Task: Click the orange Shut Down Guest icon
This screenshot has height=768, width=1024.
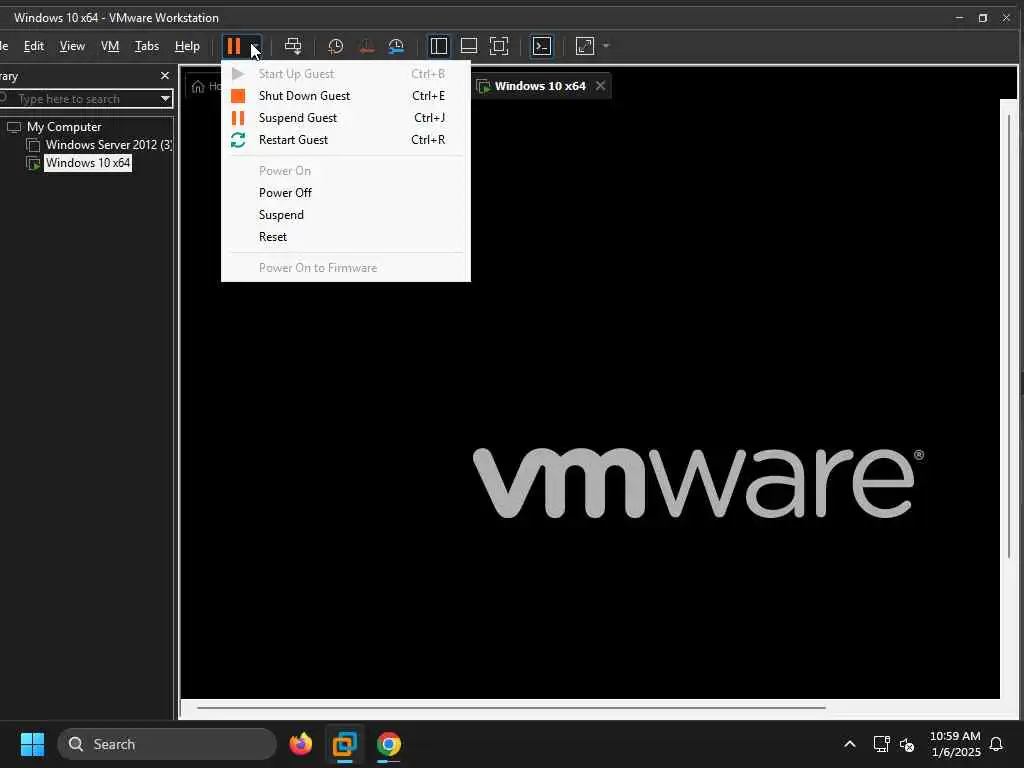Action: (x=238, y=96)
